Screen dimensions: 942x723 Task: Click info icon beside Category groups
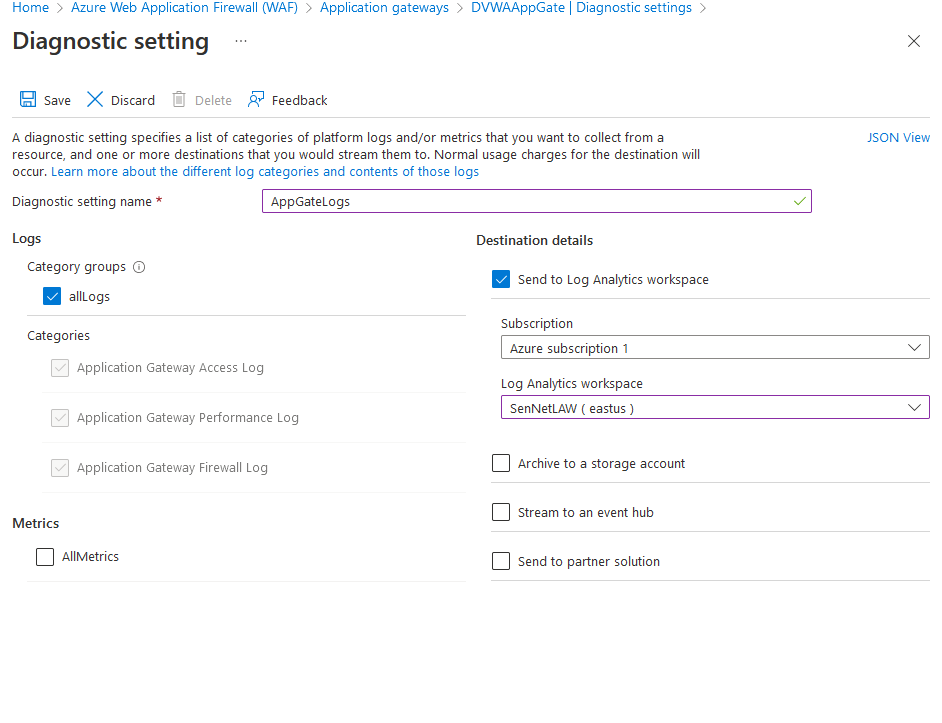pos(140,267)
